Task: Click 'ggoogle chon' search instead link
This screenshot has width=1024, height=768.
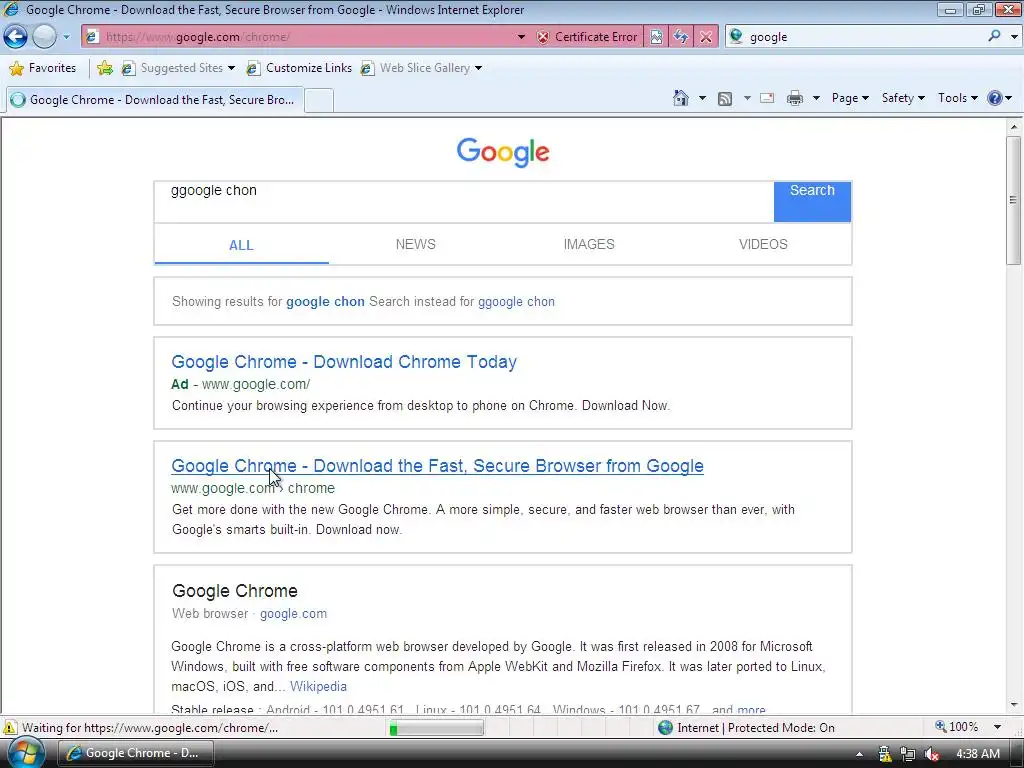Action: [x=516, y=302]
